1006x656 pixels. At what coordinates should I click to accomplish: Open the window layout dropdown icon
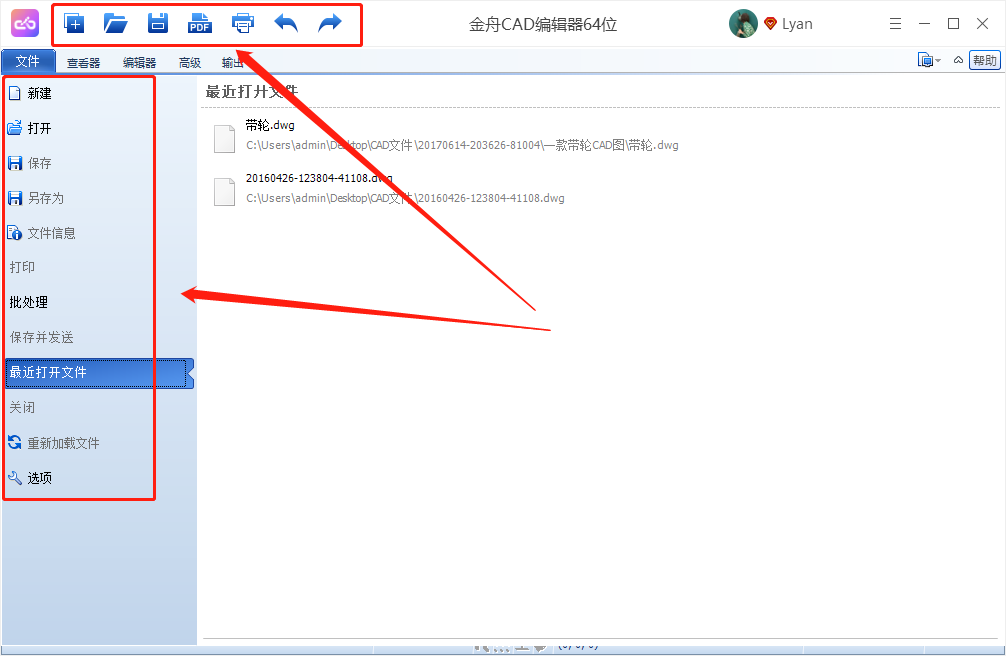pos(929,60)
